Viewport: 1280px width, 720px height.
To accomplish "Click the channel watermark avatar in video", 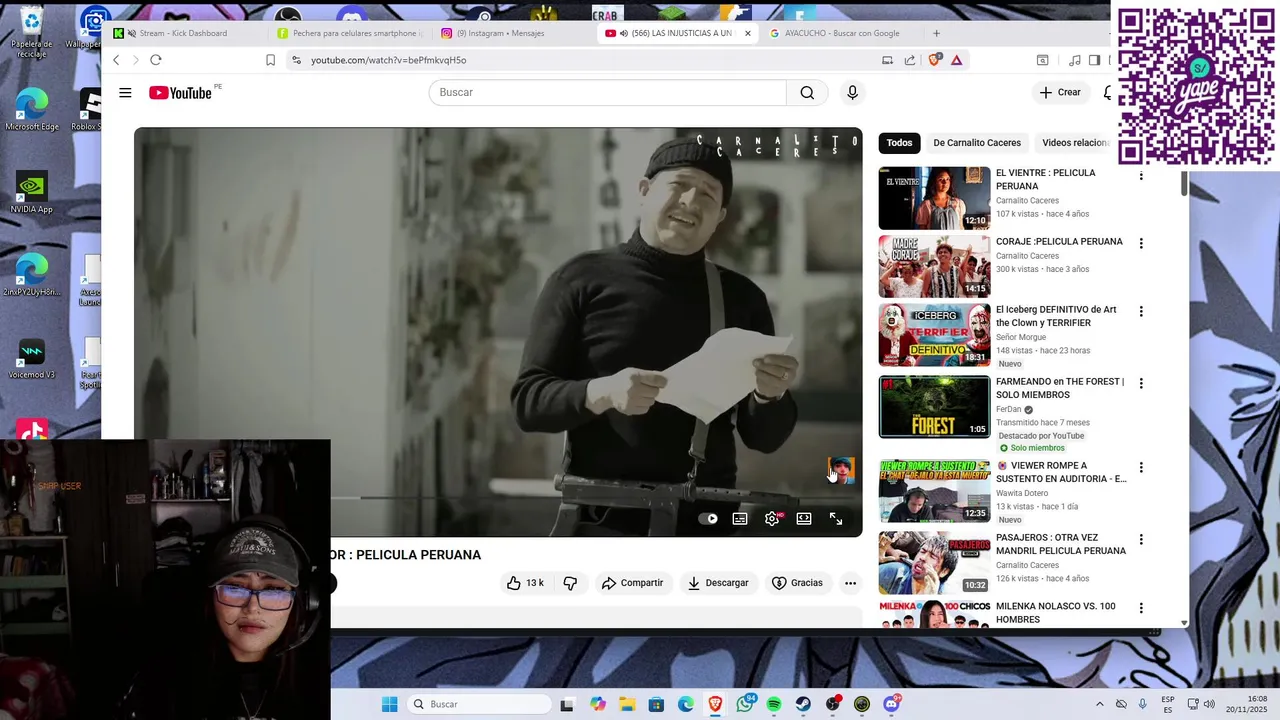I will pyautogui.click(x=842, y=470).
